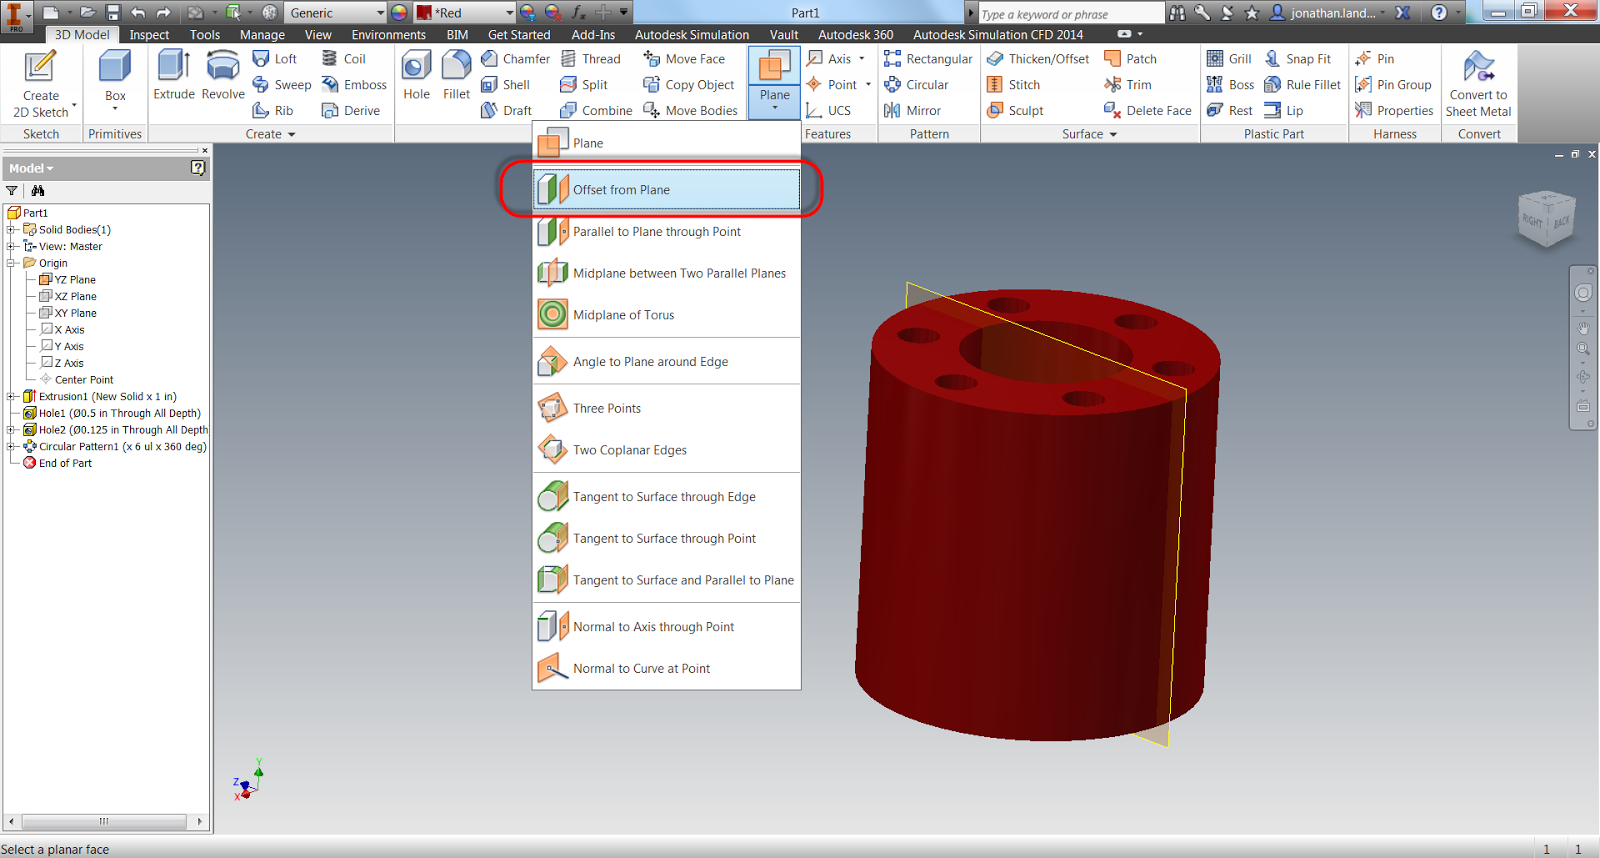
Task: Choose the Sweep feature
Action: pos(282,85)
